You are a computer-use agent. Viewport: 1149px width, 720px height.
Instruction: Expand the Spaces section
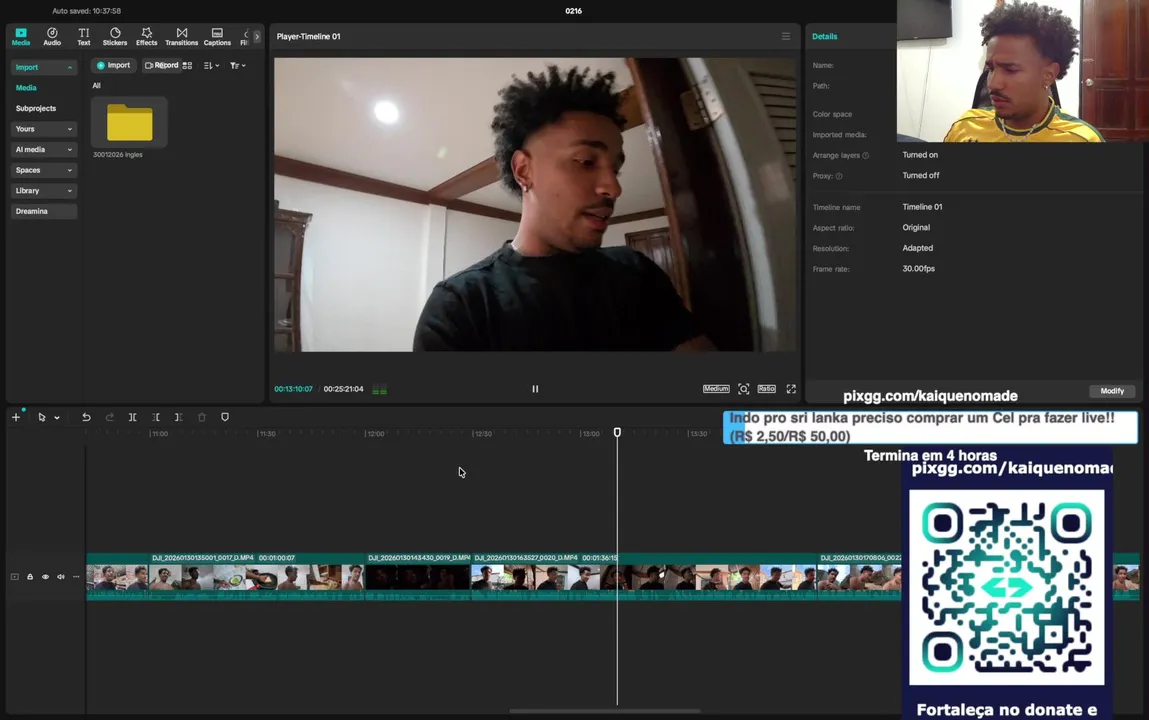click(43, 170)
